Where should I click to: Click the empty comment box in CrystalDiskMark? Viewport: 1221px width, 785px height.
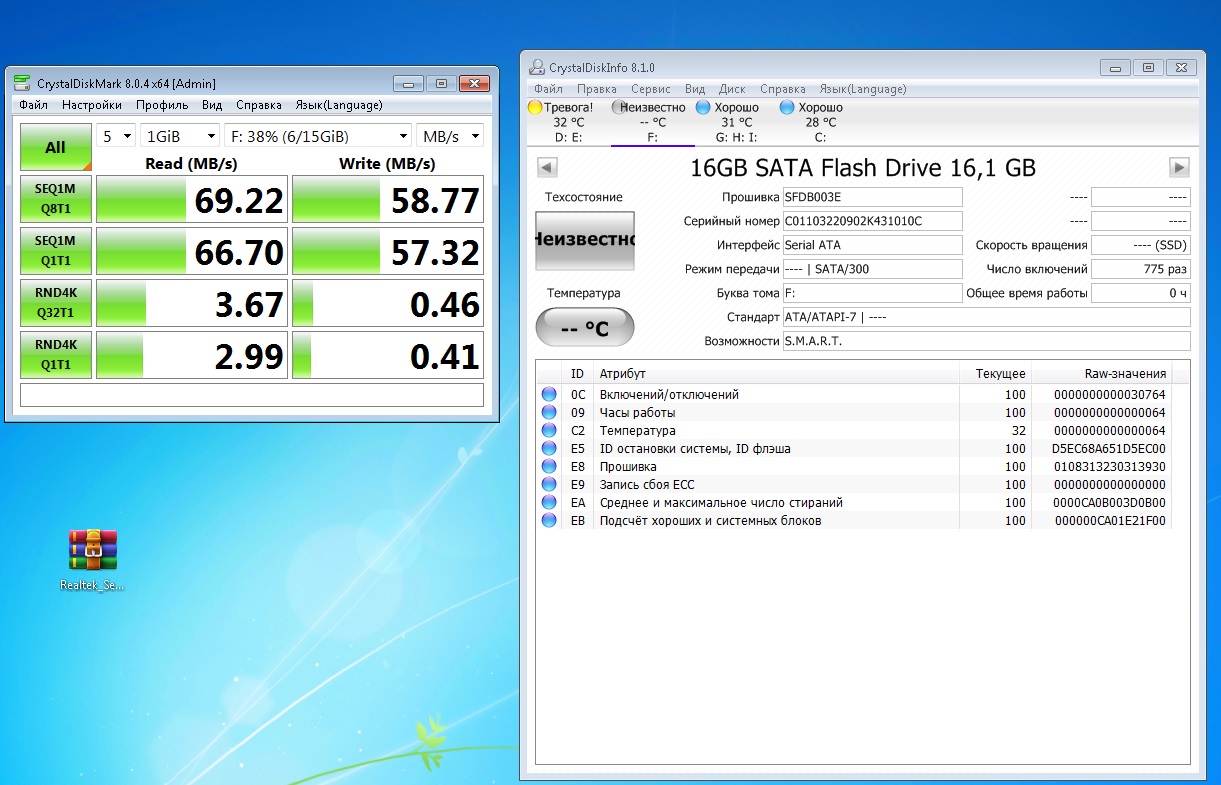tap(252, 395)
